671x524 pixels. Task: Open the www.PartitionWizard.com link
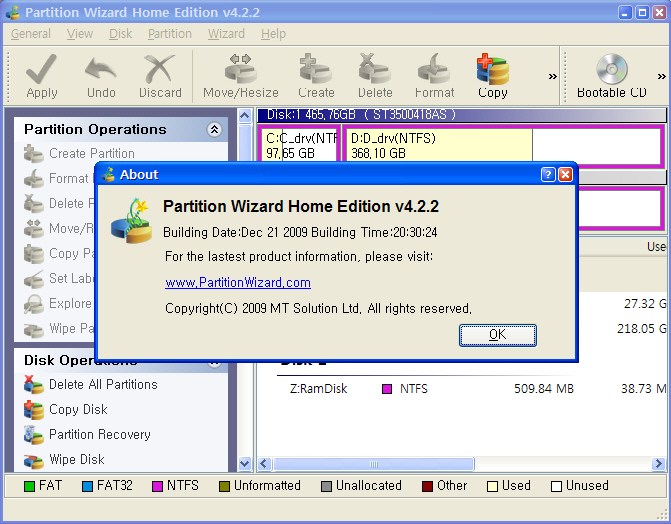pos(238,283)
